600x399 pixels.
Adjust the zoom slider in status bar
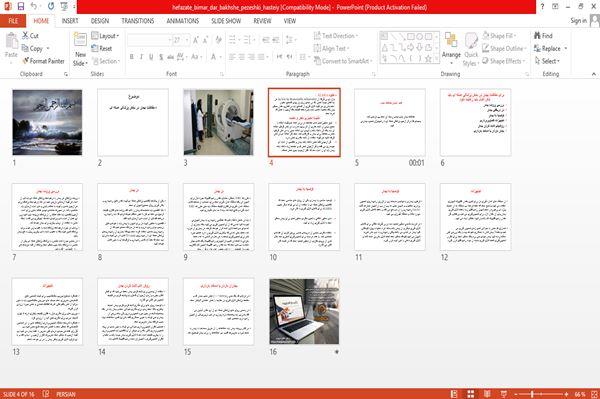(x=541, y=394)
